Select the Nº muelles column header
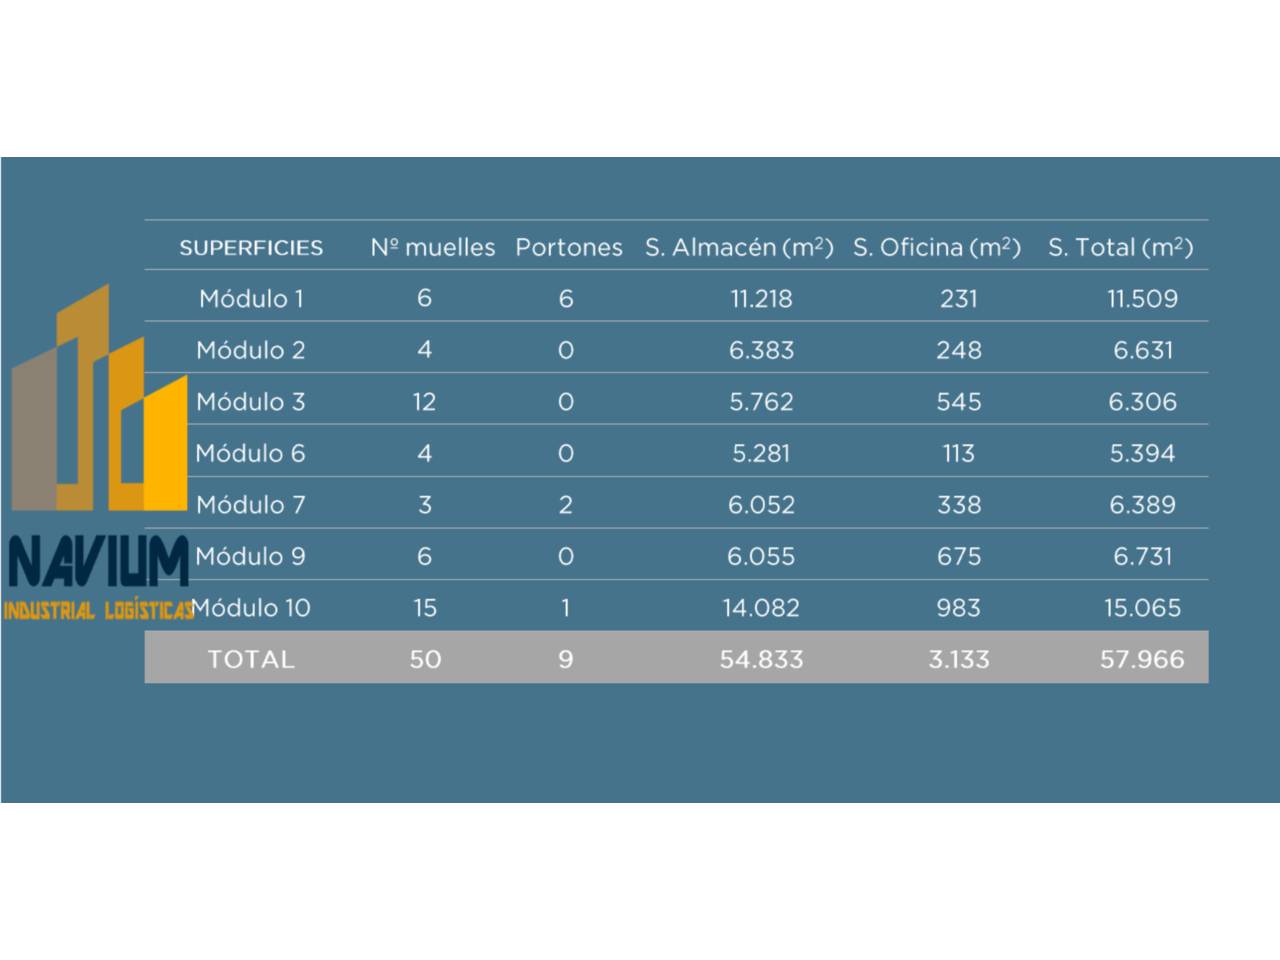 432,248
